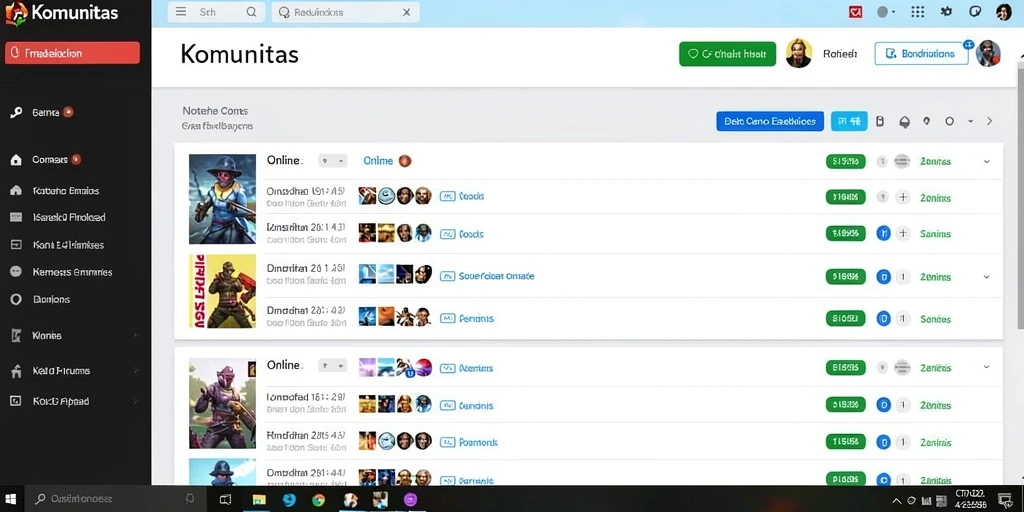Toggle the blue circle in third list row
Image resolution: width=1024 pixels, height=512 pixels.
[x=883, y=232]
